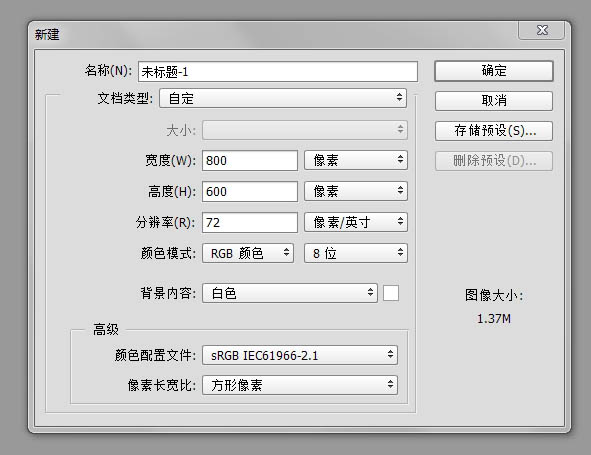The image size is (591, 455).
Task: Click the 确定 button
Action: (x=494, y=71)
